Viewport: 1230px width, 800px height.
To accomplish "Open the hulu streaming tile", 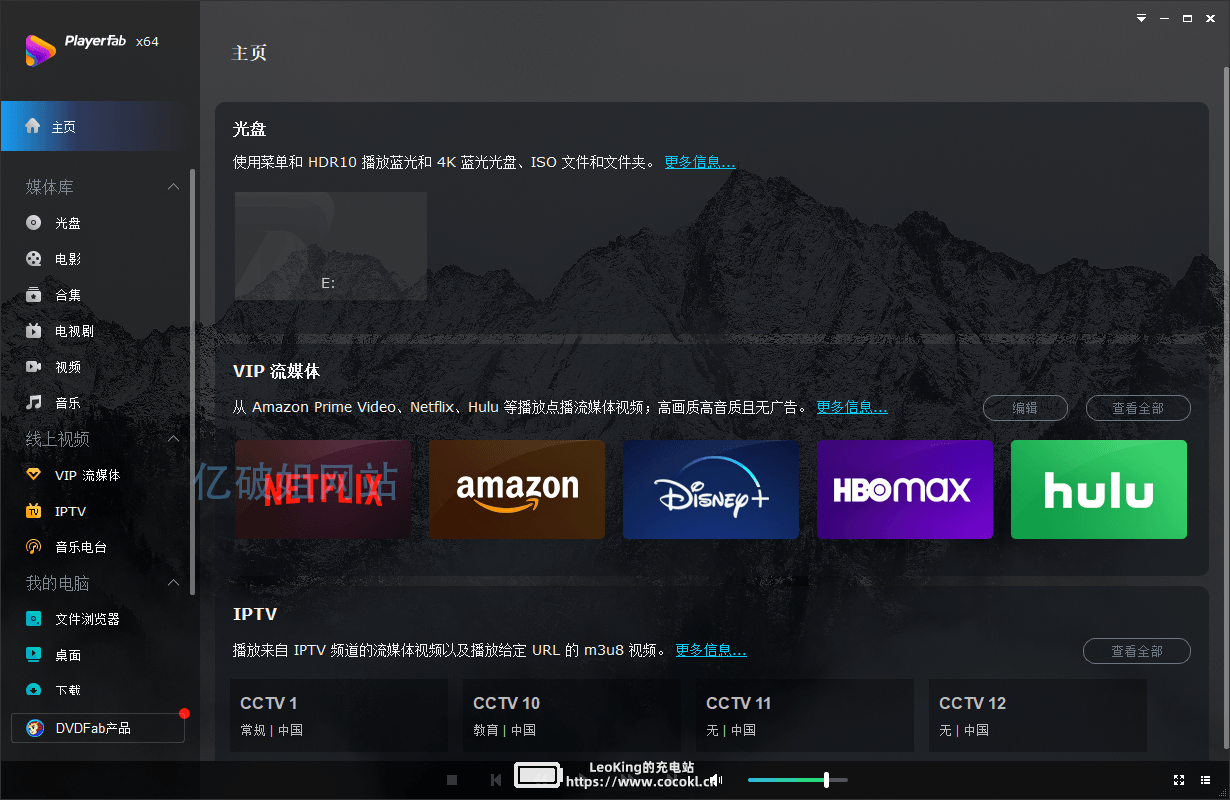I will (1099, 490).
